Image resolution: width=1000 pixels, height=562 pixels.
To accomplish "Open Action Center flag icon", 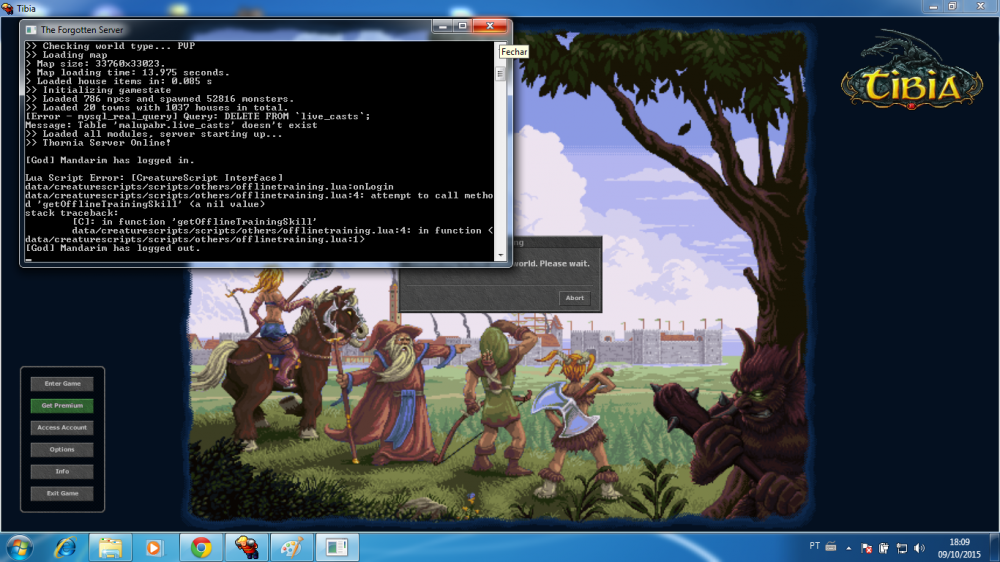I will coord(866,548).
